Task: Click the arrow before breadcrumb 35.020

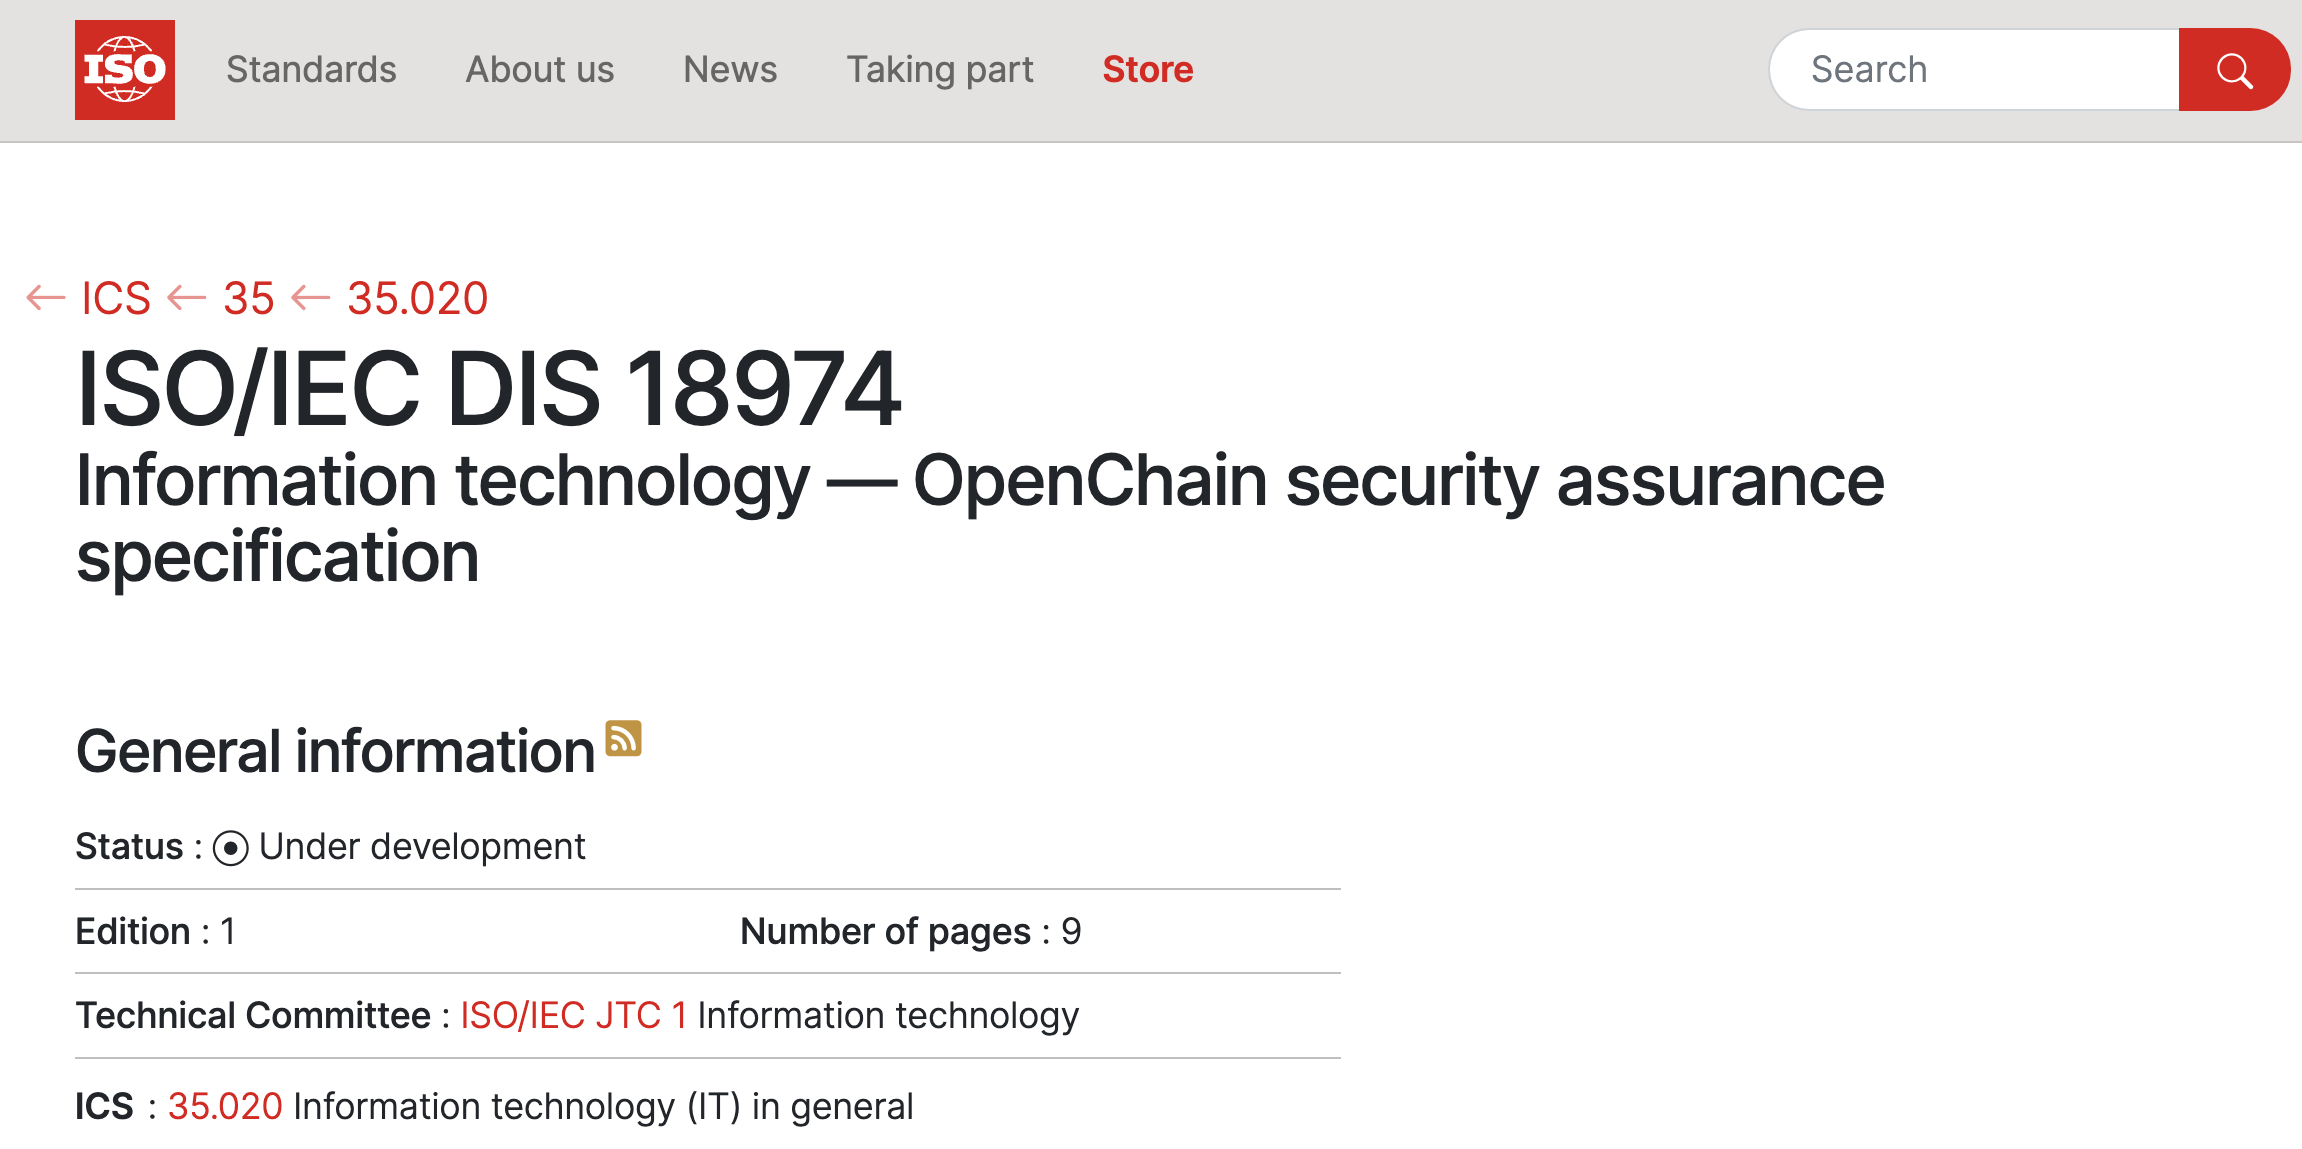Action: 311,298
